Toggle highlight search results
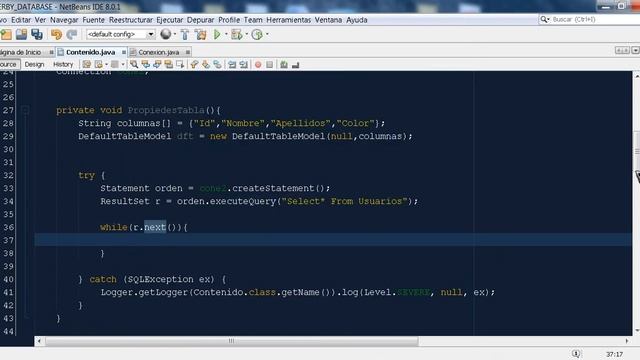640x360 pixels. click(169, 64)
